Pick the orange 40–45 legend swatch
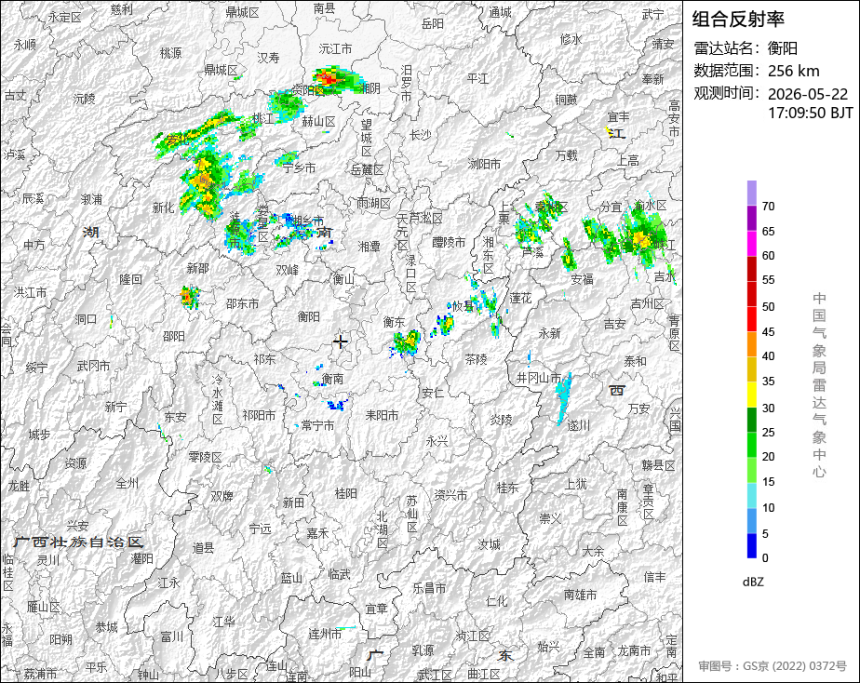This screenshot has width=860, height=683. 751,344
